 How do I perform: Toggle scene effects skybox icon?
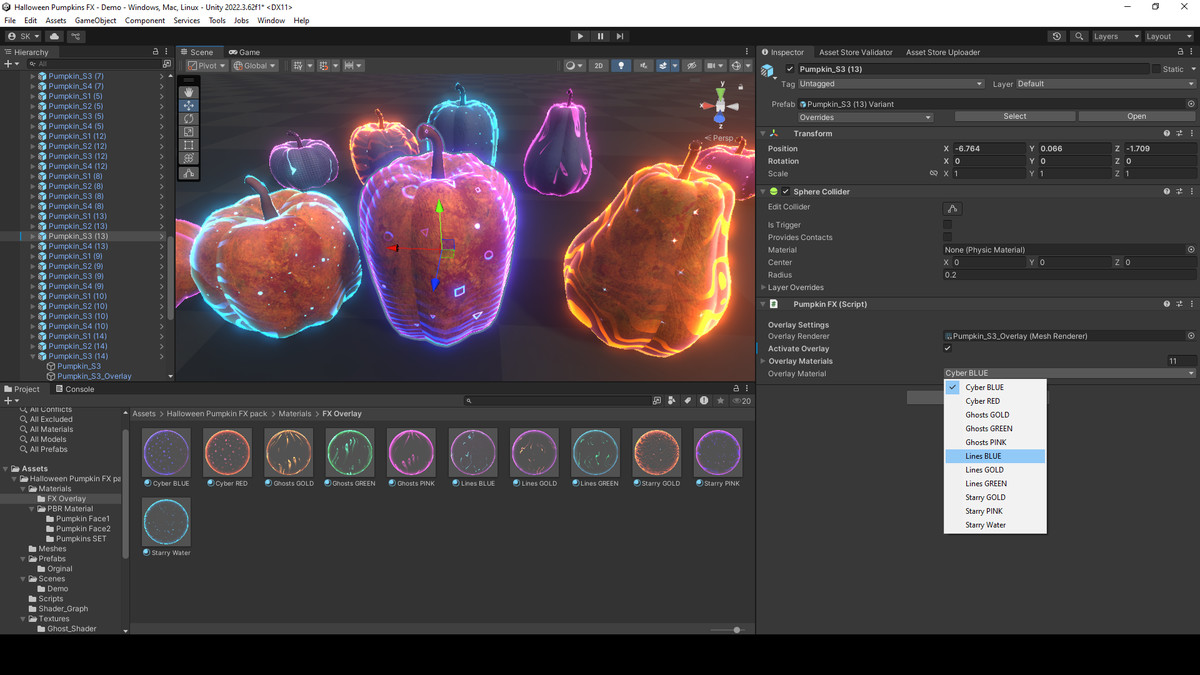click(665, 66)
